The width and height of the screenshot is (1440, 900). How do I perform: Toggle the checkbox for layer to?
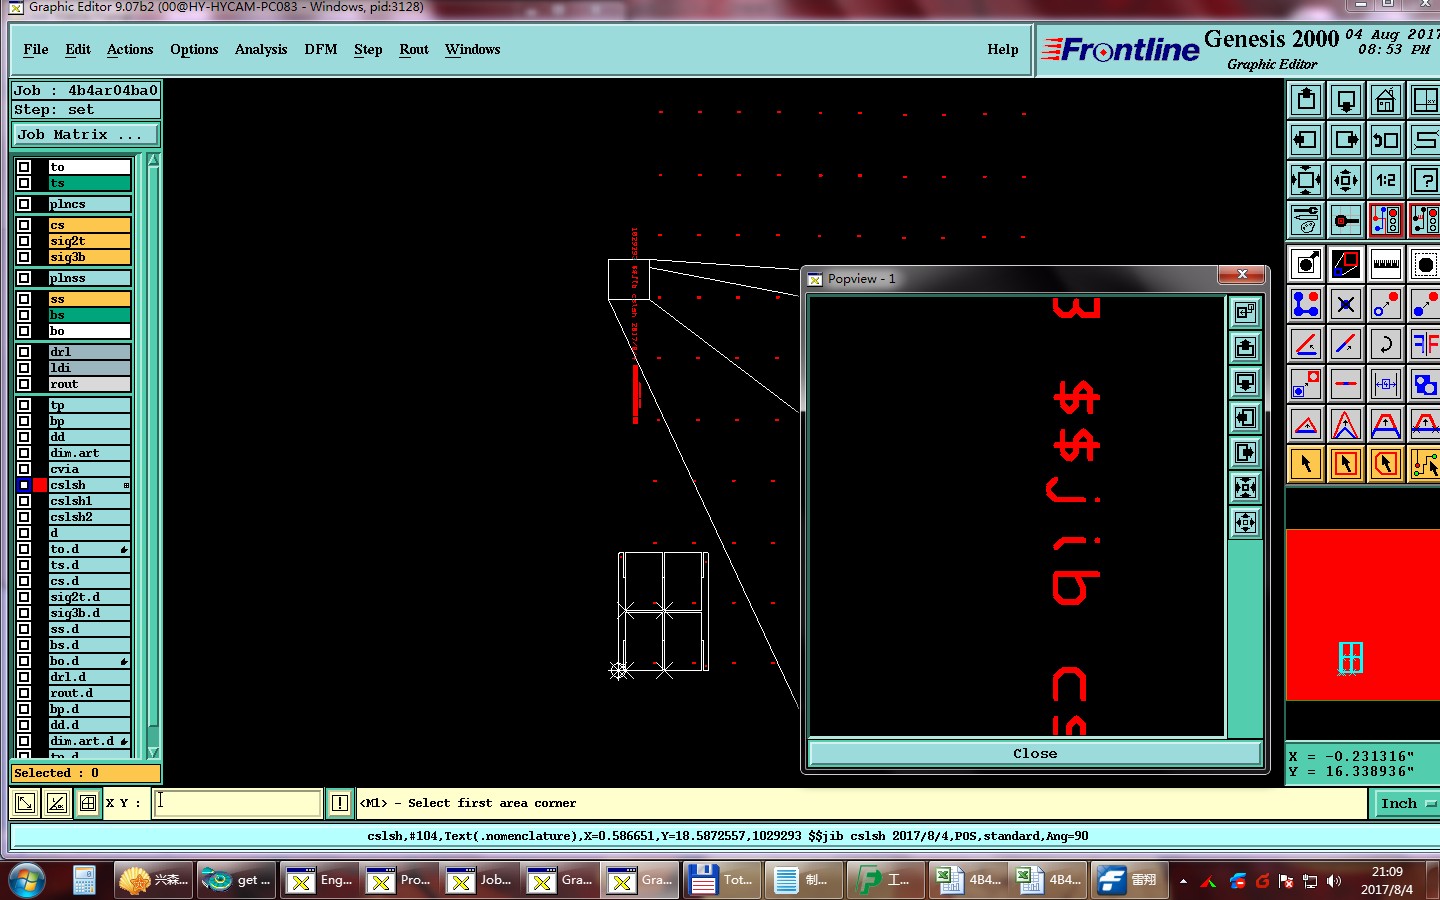[x=24, y=167]
